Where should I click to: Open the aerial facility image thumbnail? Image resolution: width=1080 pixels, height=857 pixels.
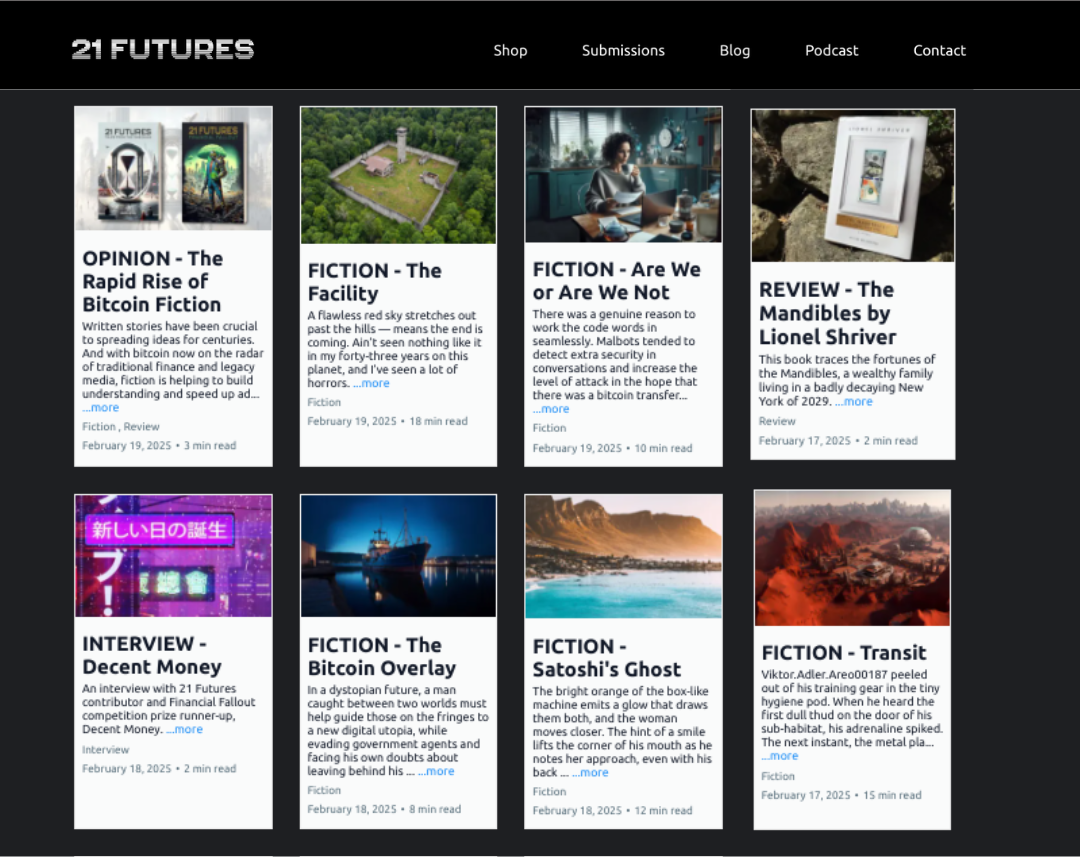pos(398,174)
